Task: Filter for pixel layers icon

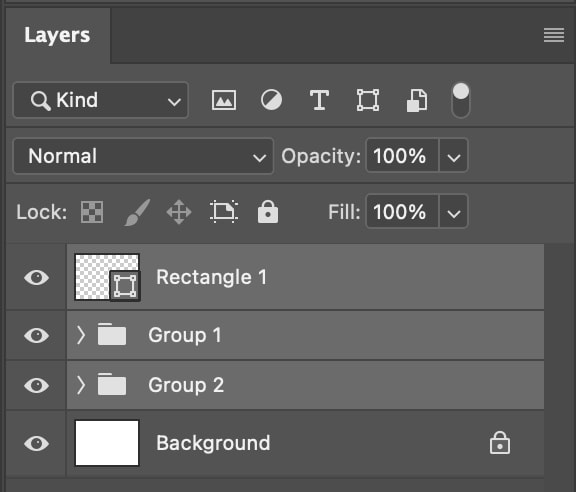Action: 224,100
